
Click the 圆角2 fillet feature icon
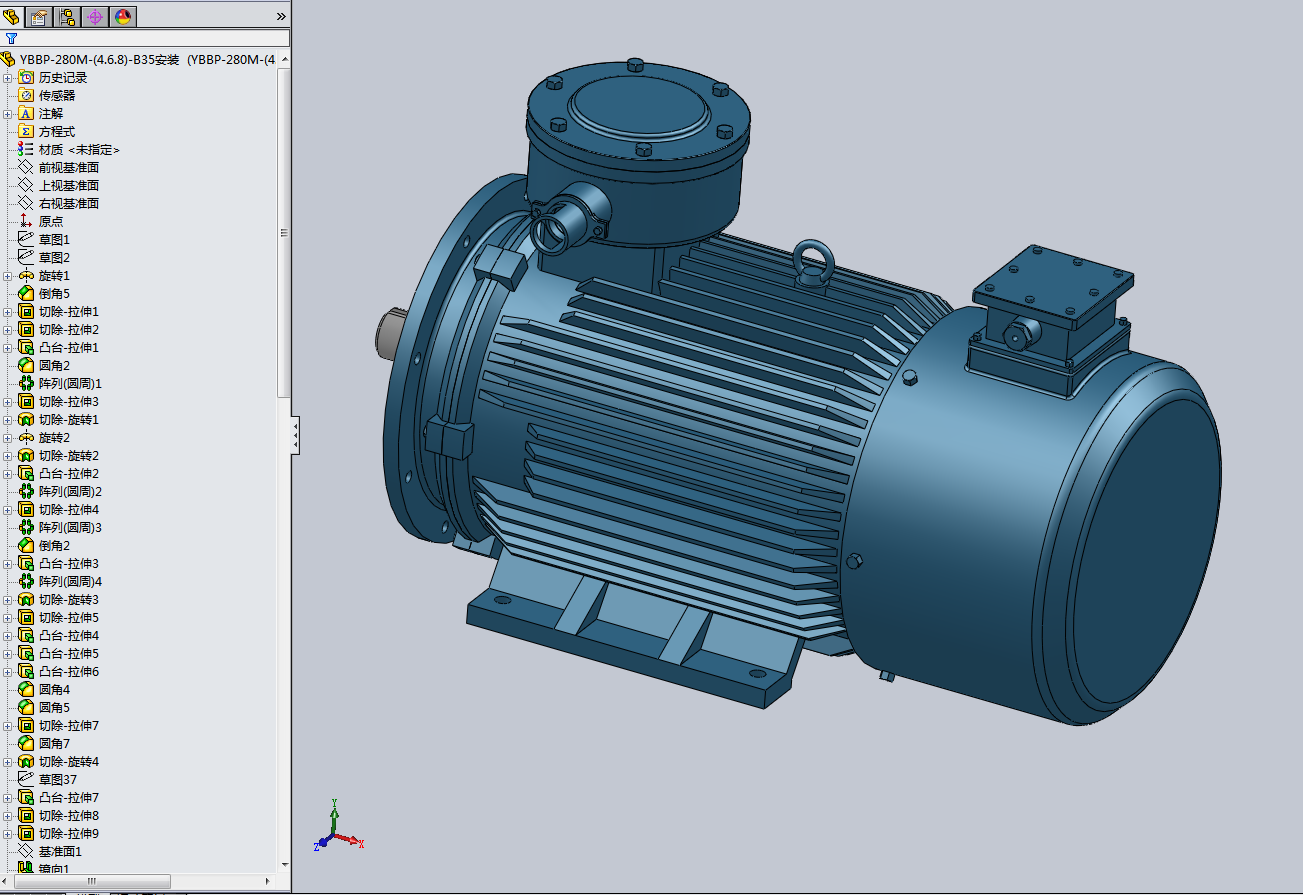27,365
